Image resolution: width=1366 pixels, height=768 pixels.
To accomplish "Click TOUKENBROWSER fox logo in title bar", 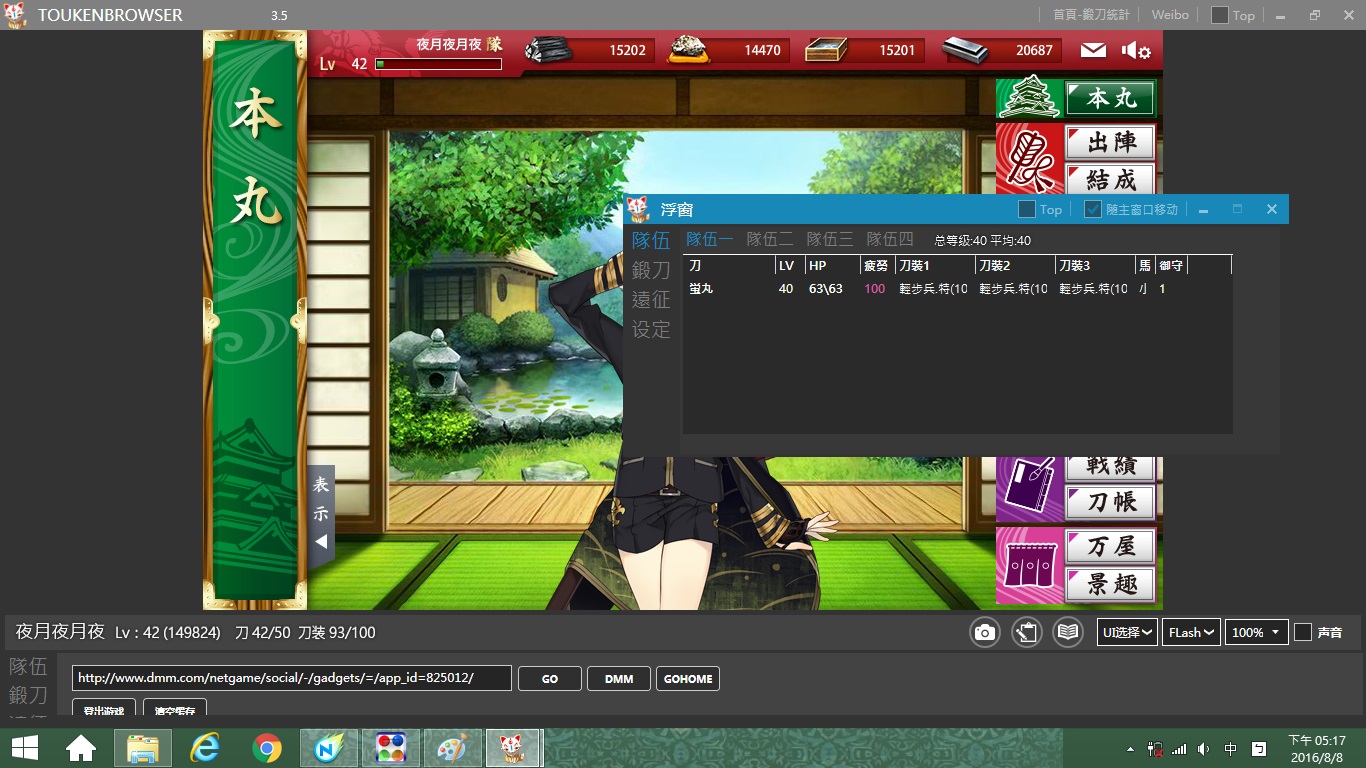I will 15,15.
